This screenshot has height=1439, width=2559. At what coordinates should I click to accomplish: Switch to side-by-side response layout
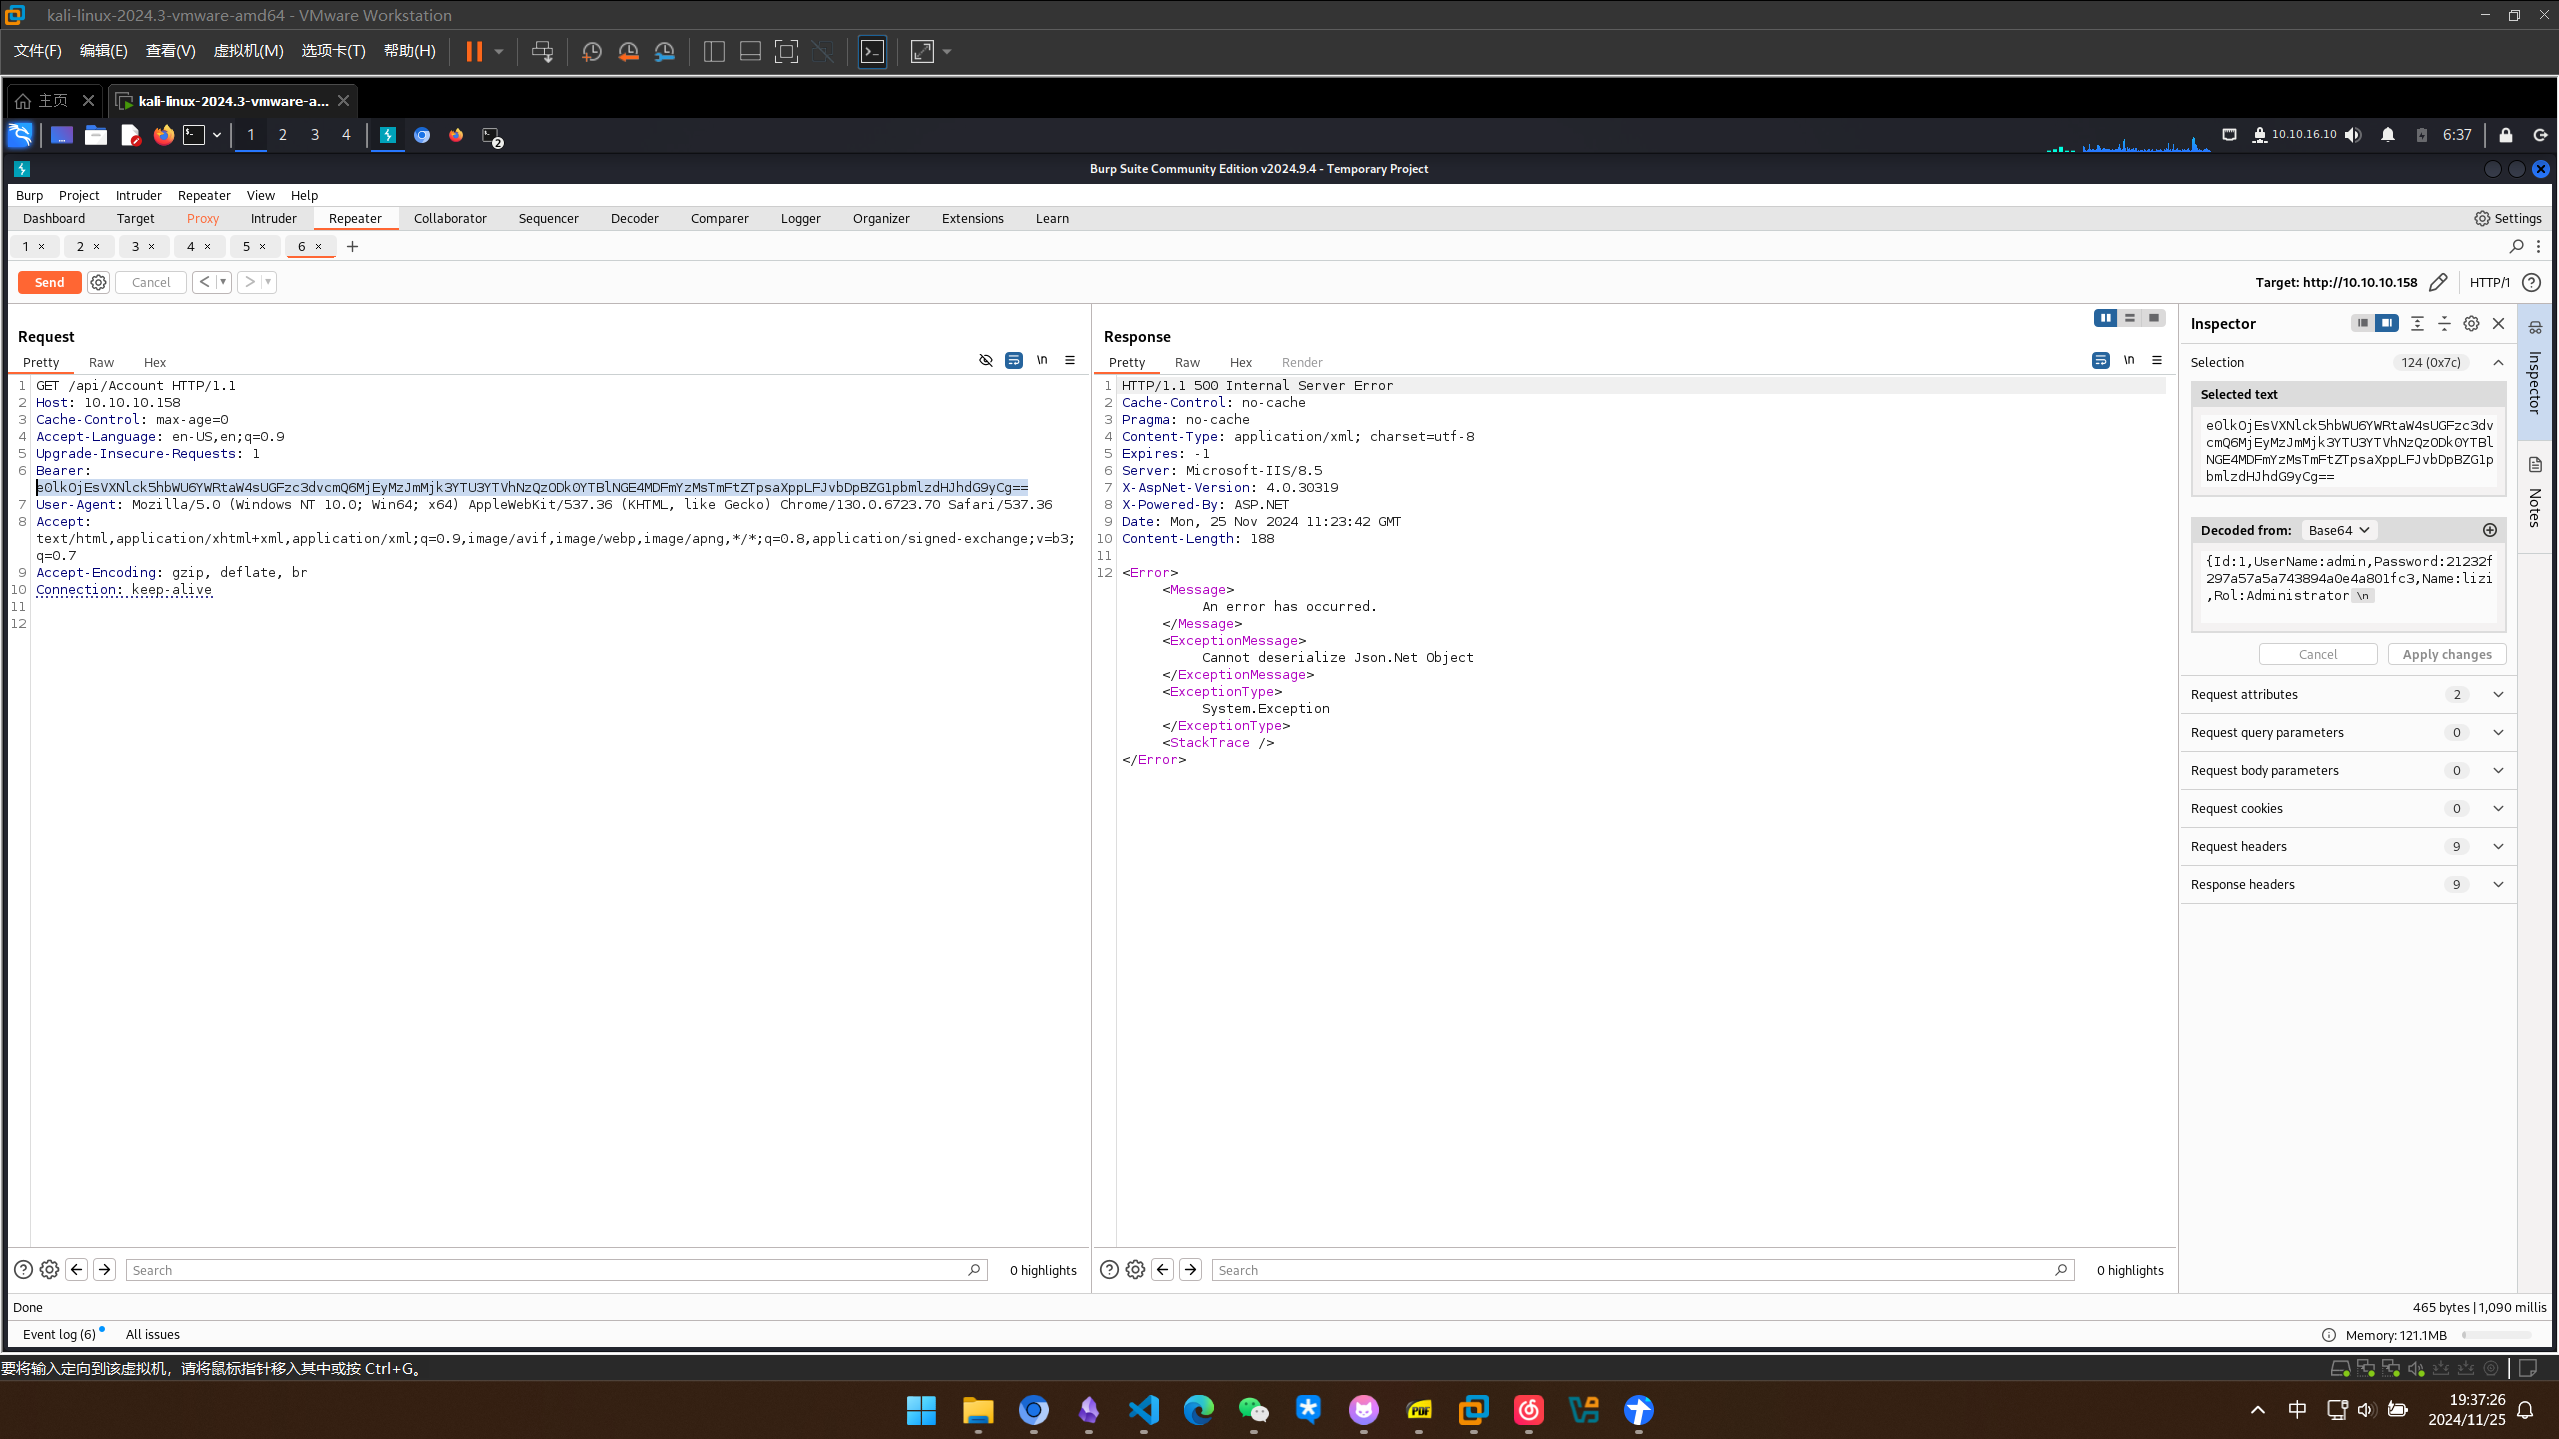coord(2105,317)
